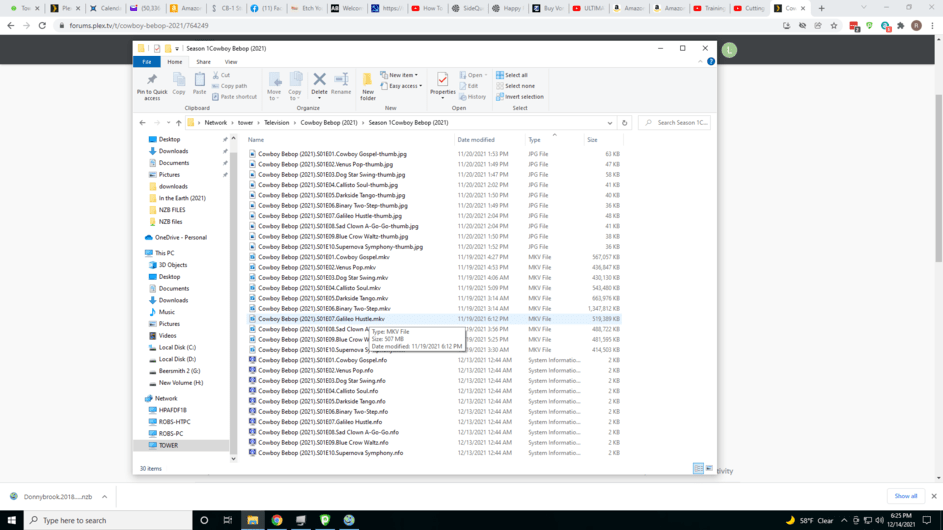Screen dimensions: 943x530
Task: Click Copy path command
Action: (x=230, y=86)
